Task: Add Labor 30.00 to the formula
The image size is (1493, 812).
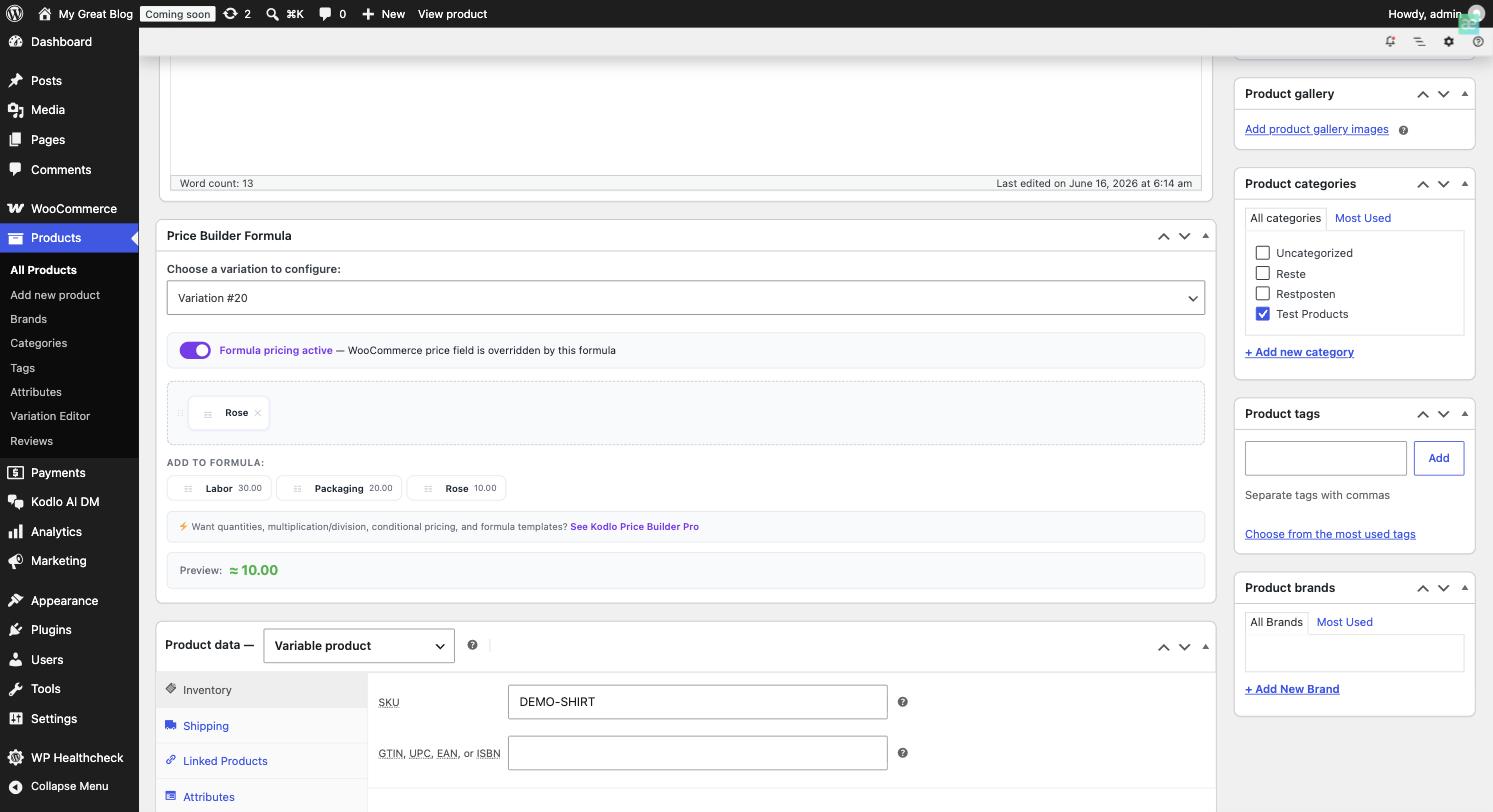Action: tap(220, 488)
